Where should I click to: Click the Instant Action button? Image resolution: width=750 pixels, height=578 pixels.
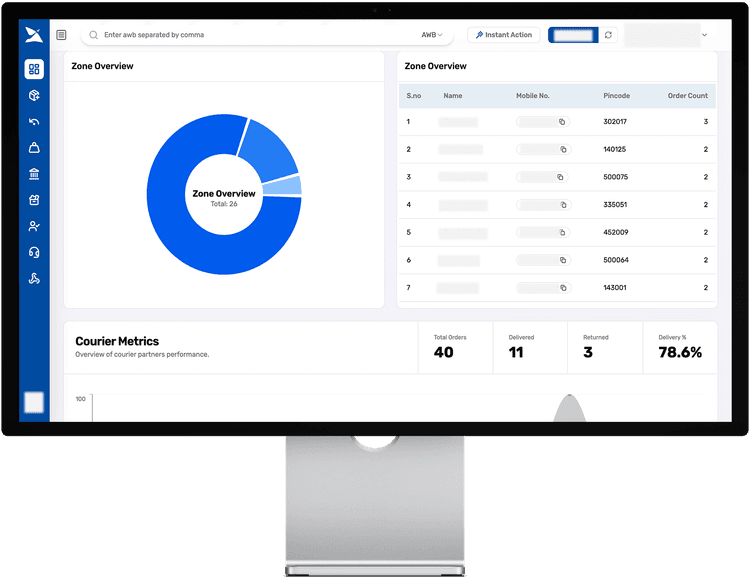(504, 35)
